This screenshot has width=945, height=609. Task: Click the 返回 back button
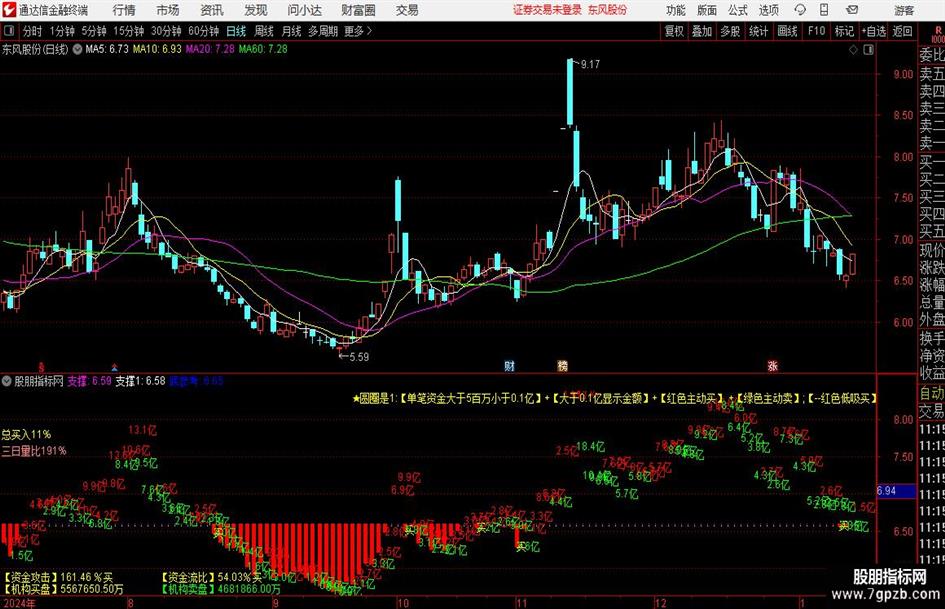coord(902,31)
